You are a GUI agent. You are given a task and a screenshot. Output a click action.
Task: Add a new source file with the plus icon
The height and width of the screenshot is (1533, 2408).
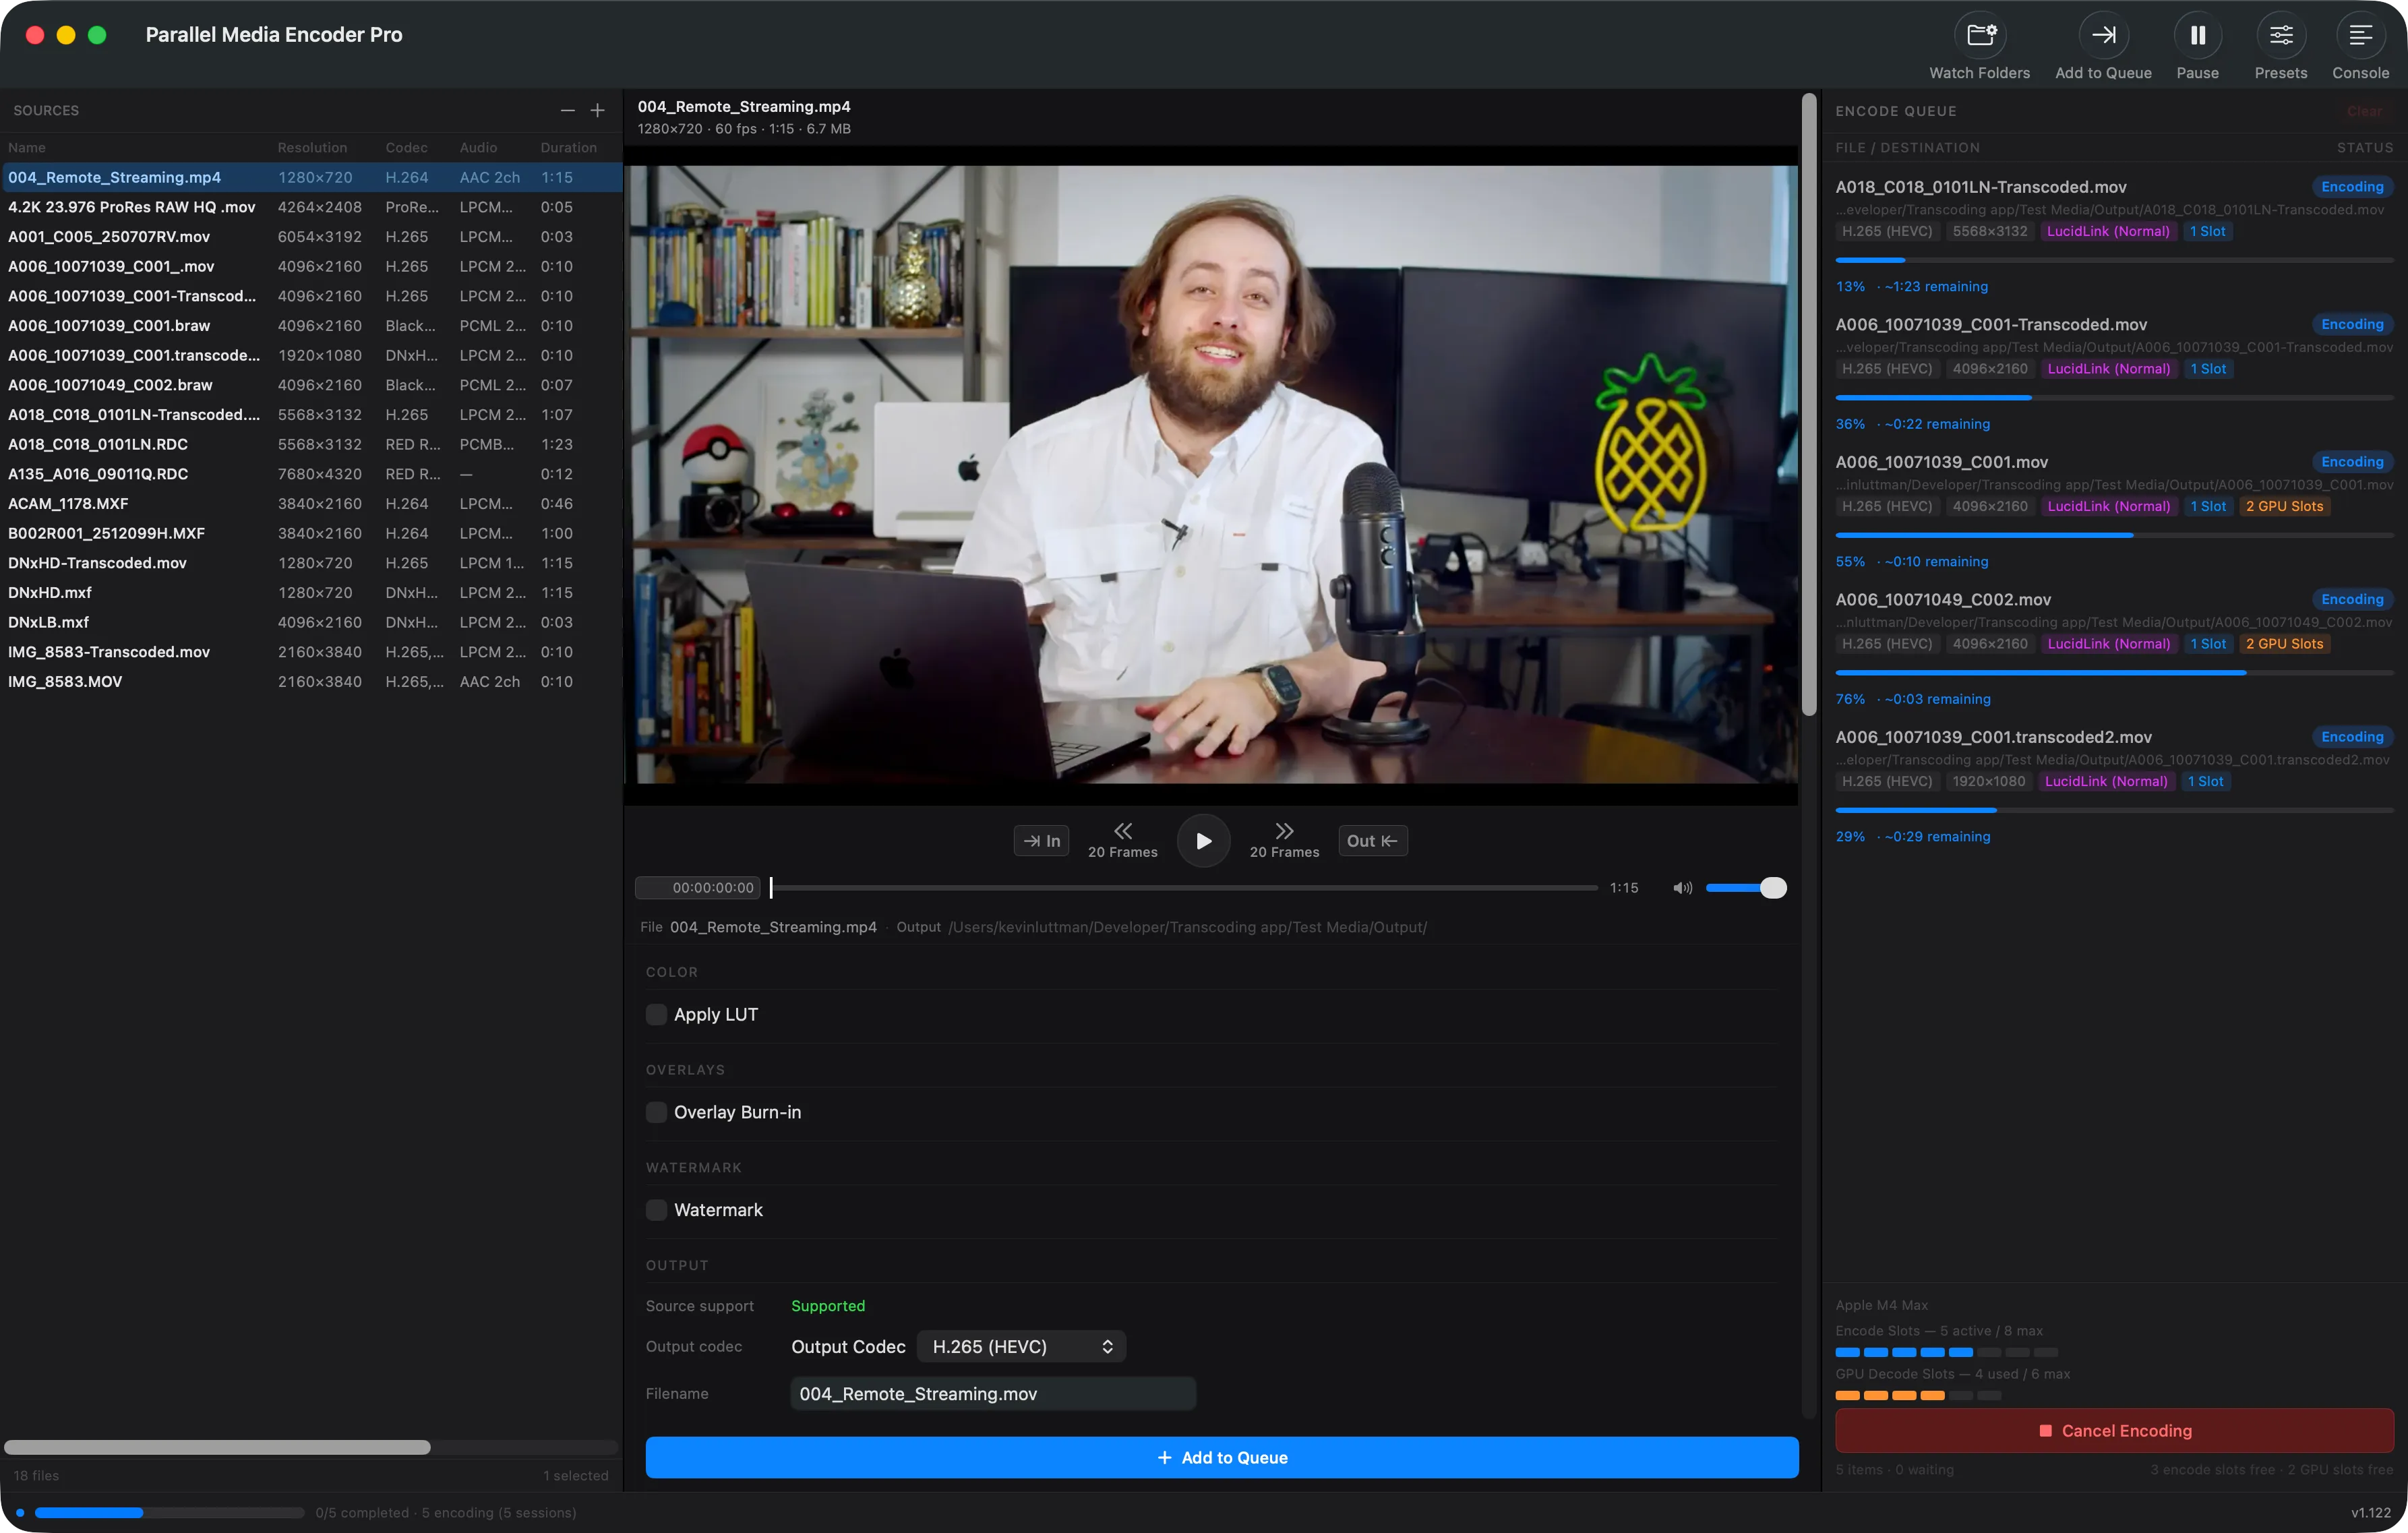coord(597,110)
